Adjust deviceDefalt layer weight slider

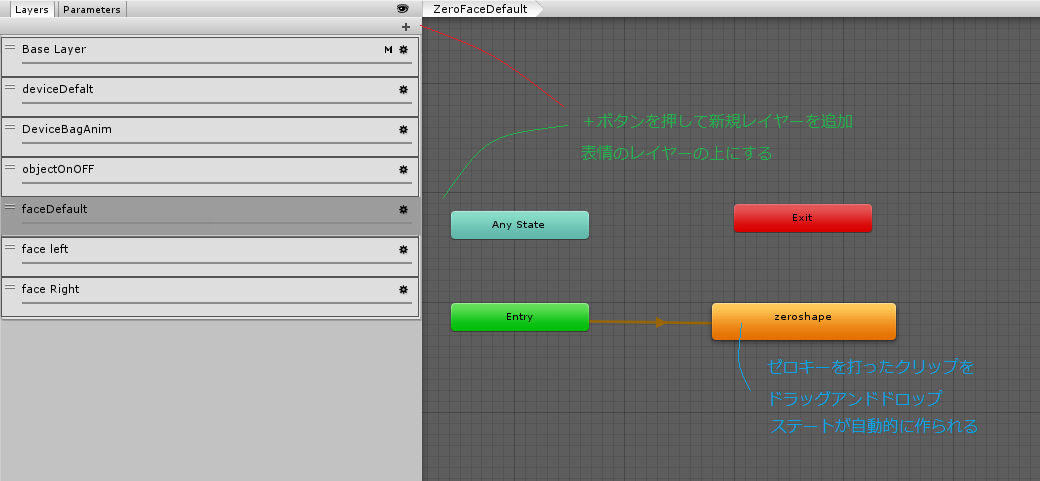click(217, 103)
